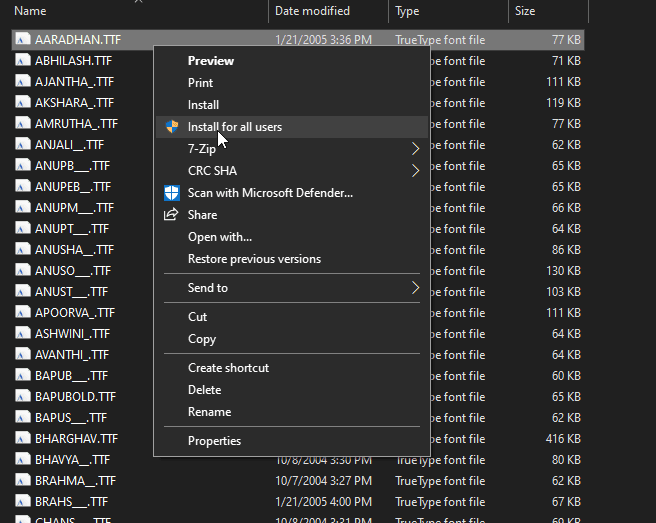Click the shield icon beside Install for all users

point(171,127)
